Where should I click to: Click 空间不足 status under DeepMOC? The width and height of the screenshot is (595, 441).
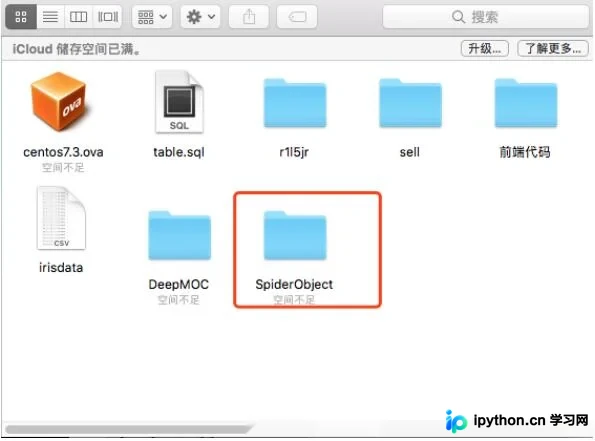(179, 300)
